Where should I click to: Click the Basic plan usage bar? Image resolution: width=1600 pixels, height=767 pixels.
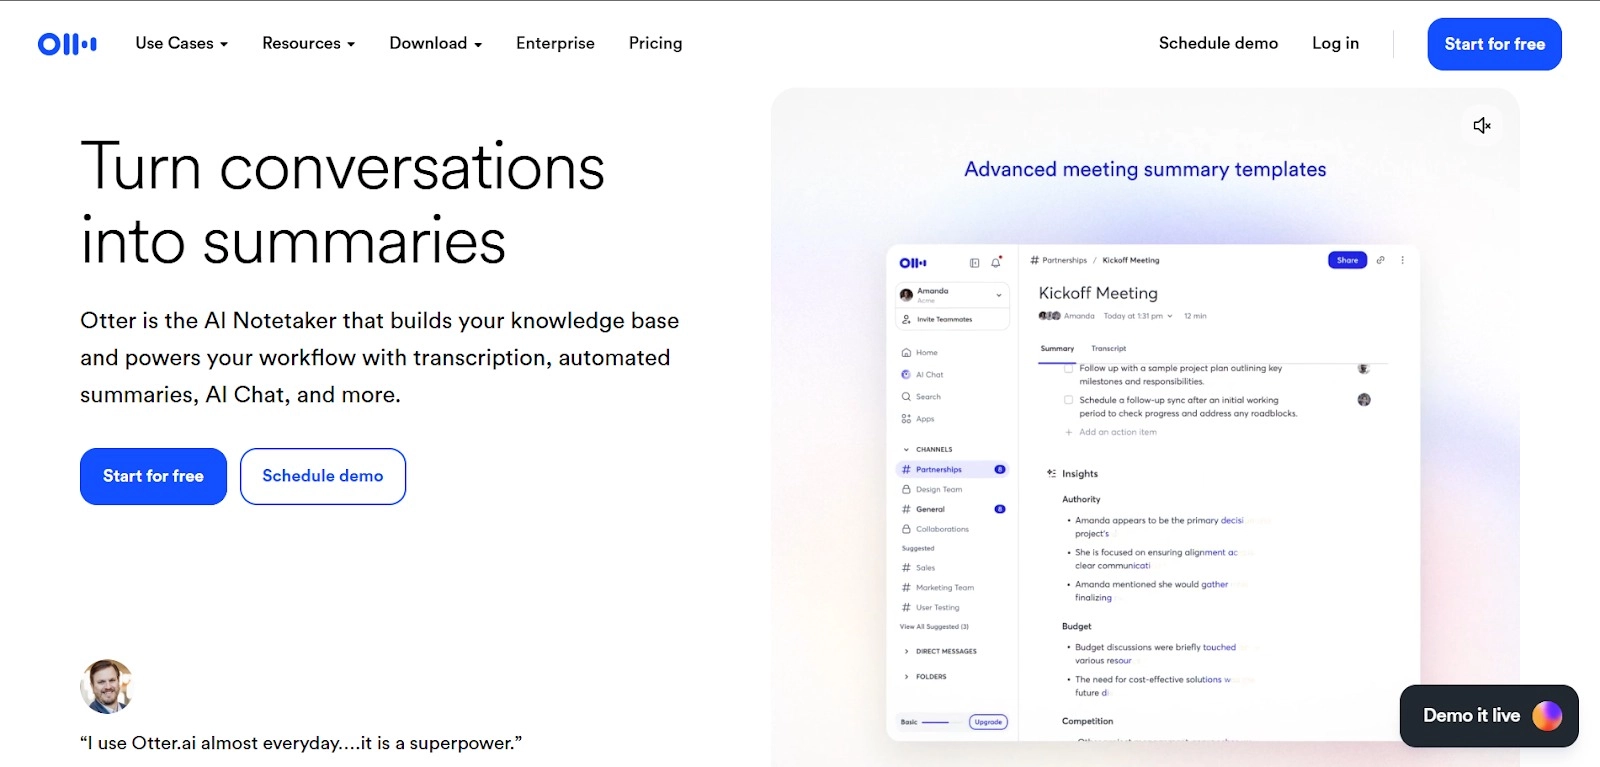935,722
